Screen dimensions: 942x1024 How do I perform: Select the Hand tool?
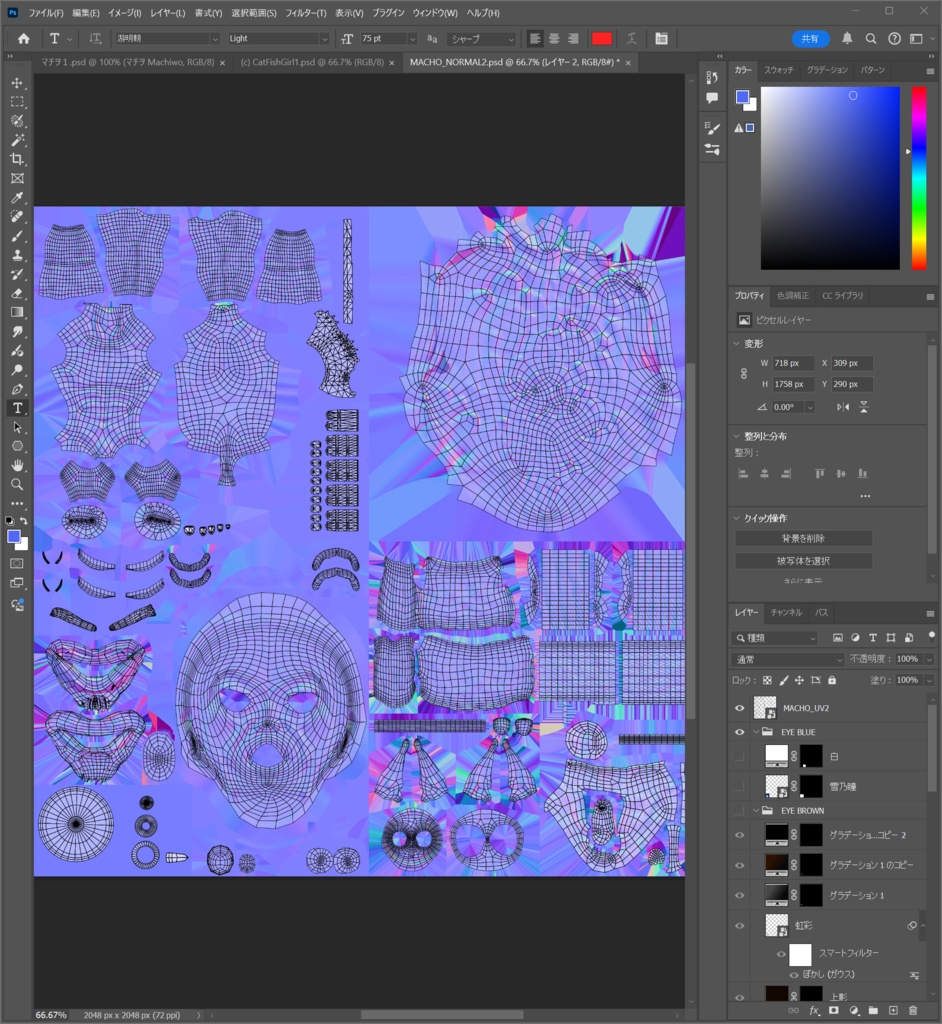click(x=17, y=466)
